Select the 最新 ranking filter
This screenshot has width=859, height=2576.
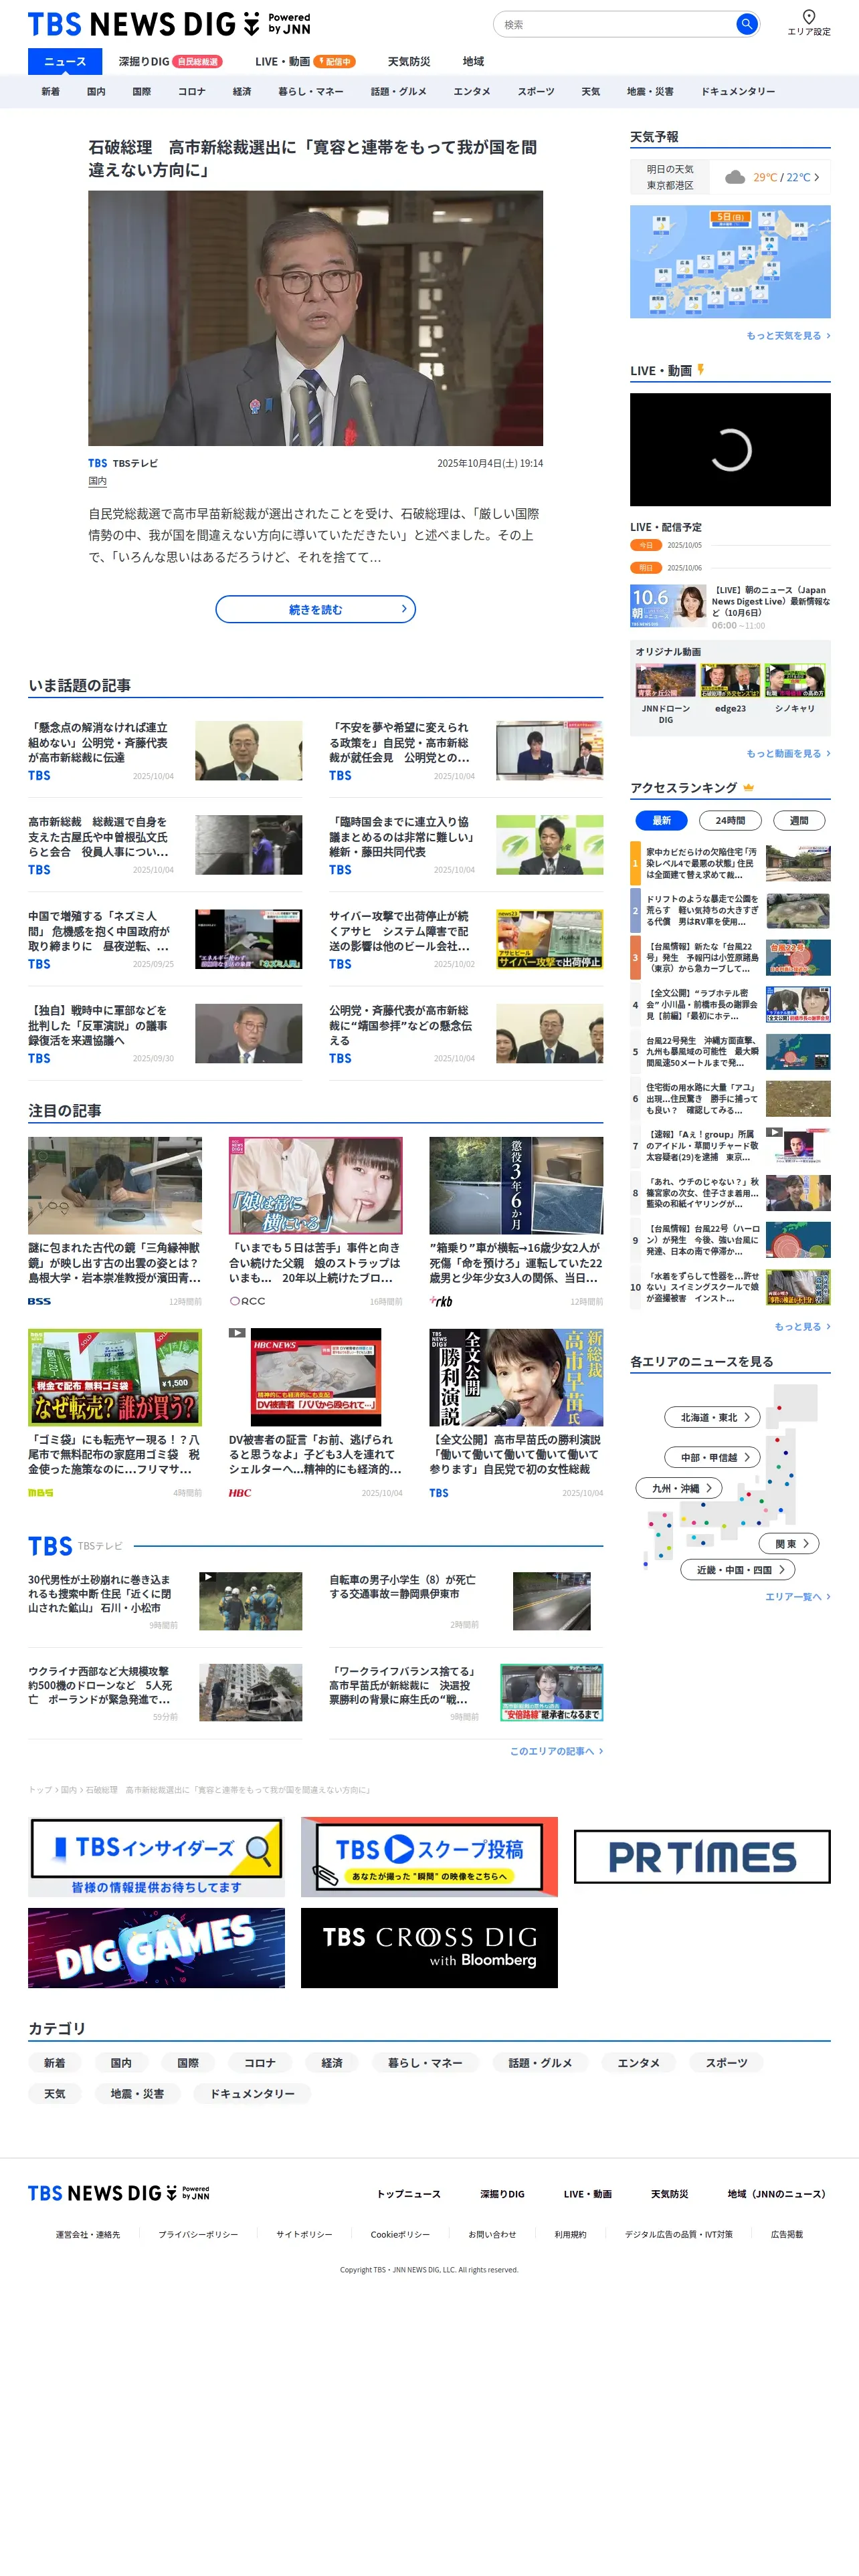(x=661, y=820)
